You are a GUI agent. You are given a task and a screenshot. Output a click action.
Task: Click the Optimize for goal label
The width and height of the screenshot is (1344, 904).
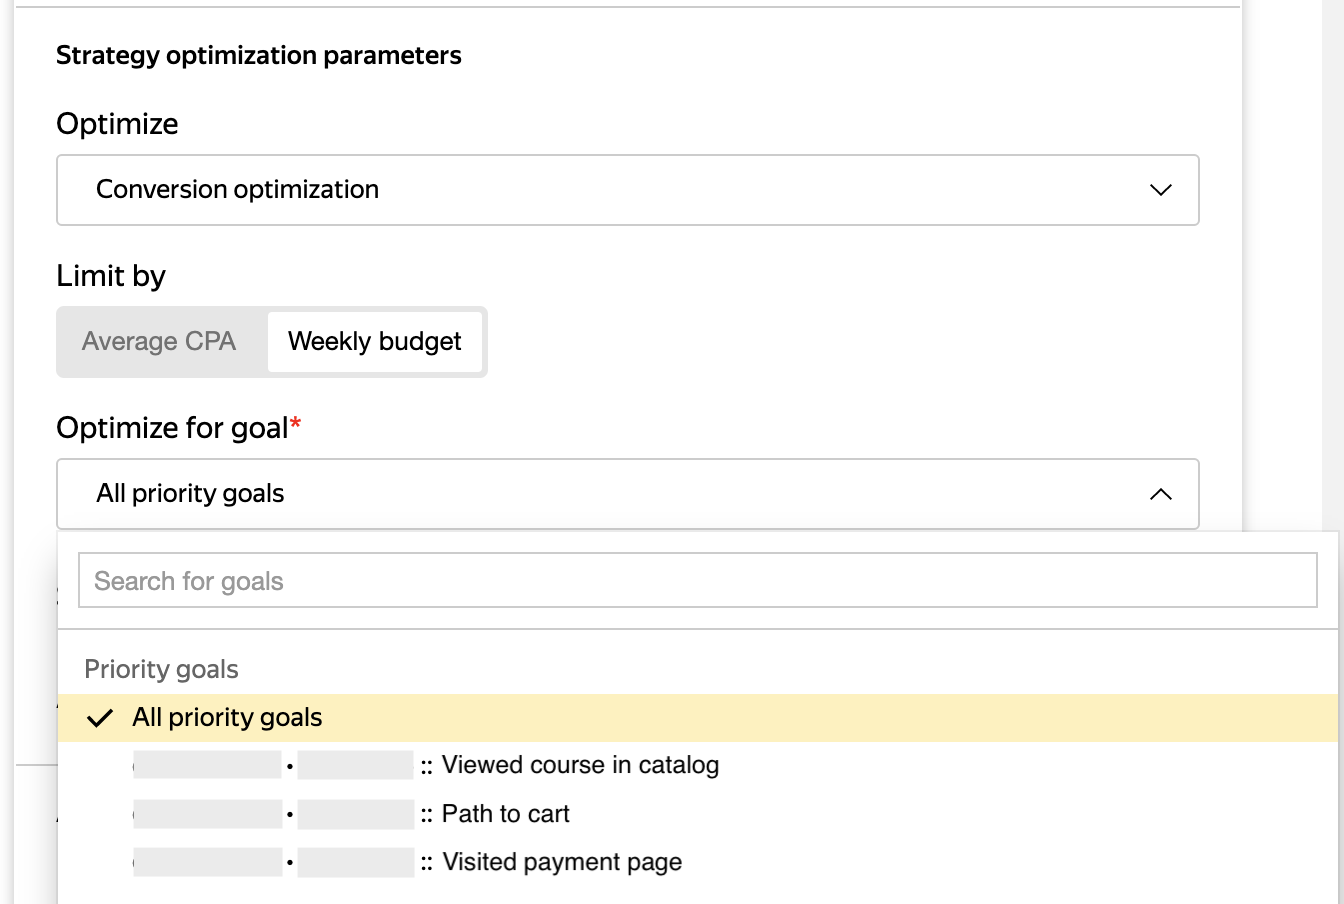[x=172, y=428]
